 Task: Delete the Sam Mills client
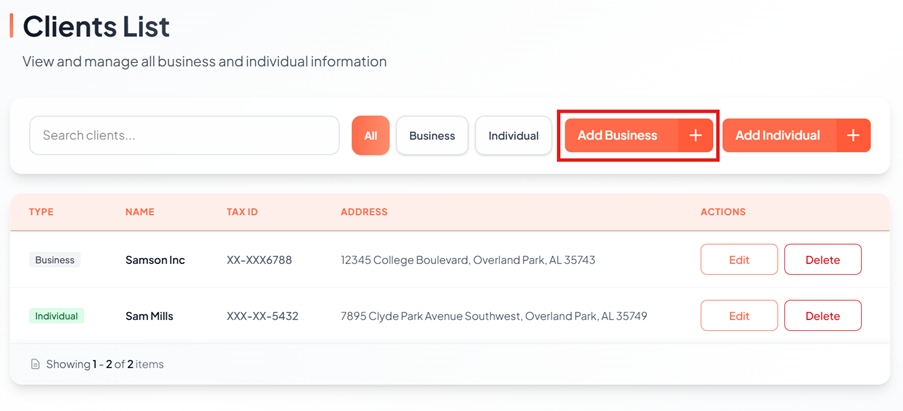click(x=822, y=316)
